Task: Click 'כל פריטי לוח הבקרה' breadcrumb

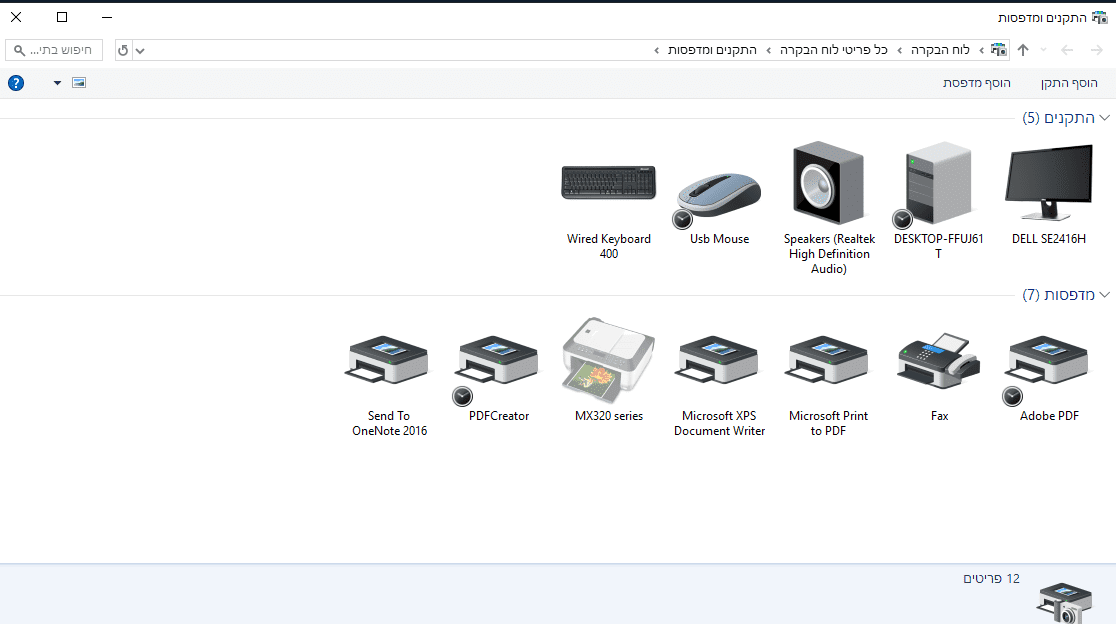Action: (833, 50)
